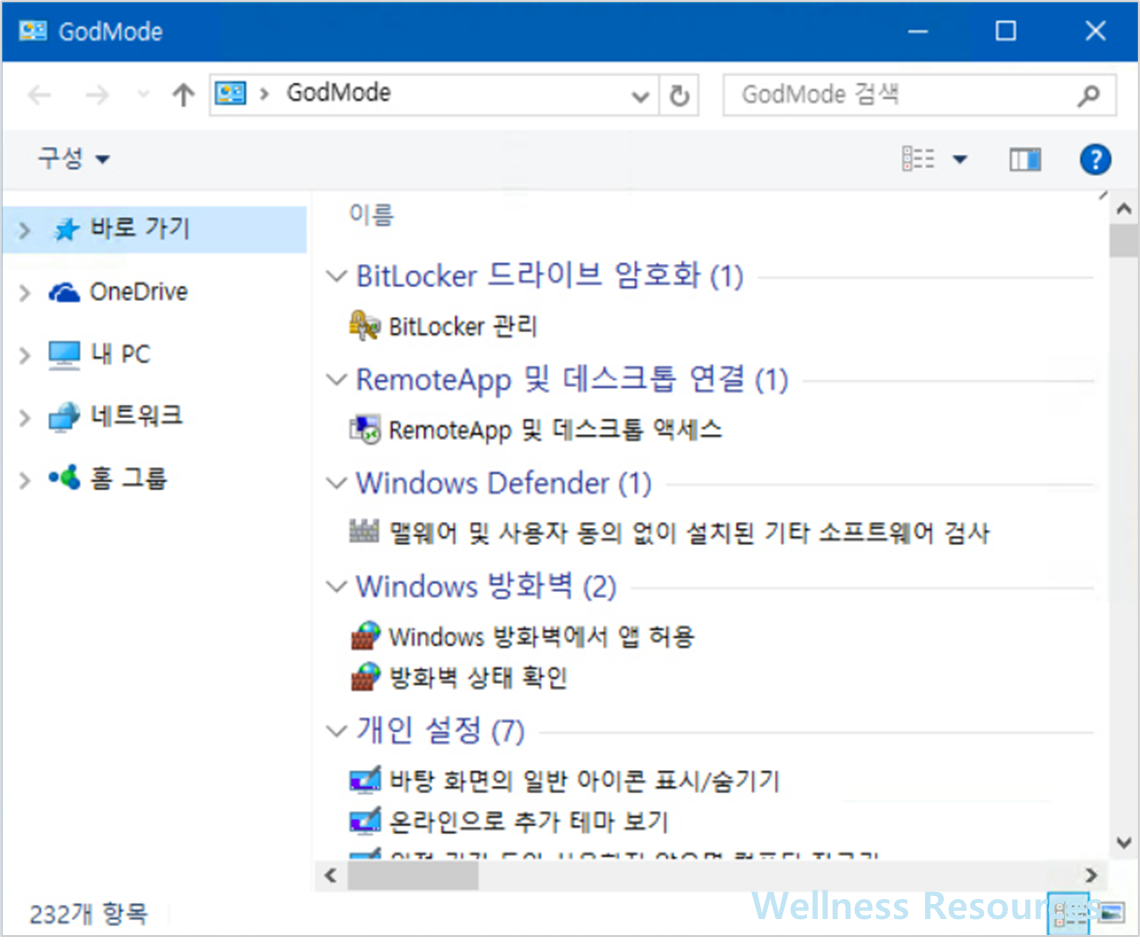
Task: Click the horizontal scrollbar left arrow
Action: [331, 875]
